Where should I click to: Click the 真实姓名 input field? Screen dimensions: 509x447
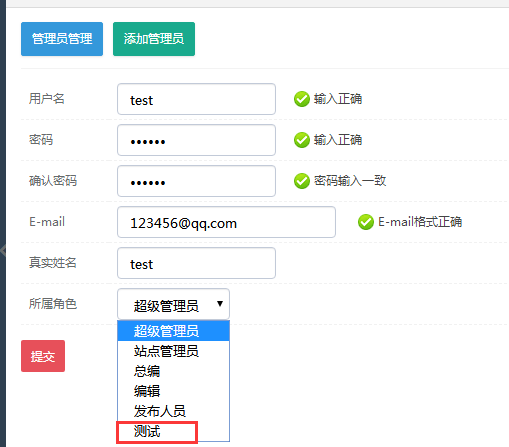click(x=196, y=263)
